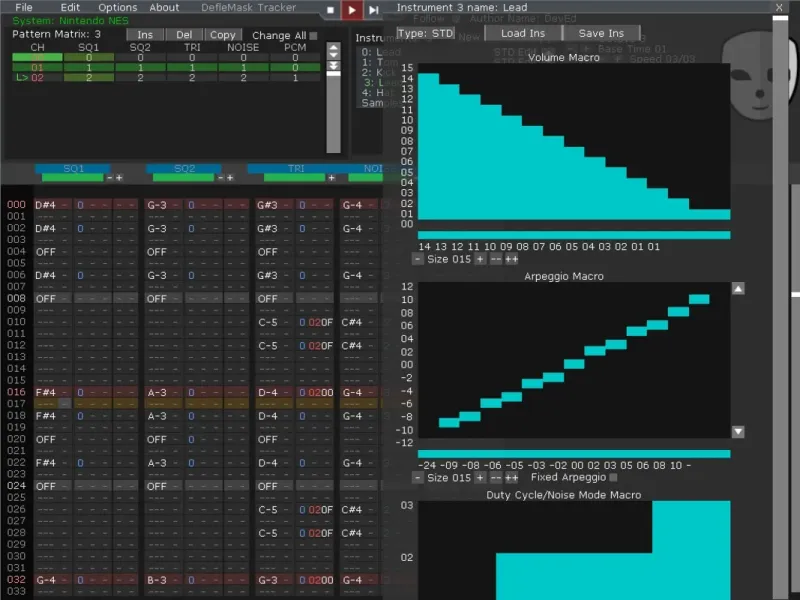Click the pattern matrix double-down arrow

pos(334,66)
